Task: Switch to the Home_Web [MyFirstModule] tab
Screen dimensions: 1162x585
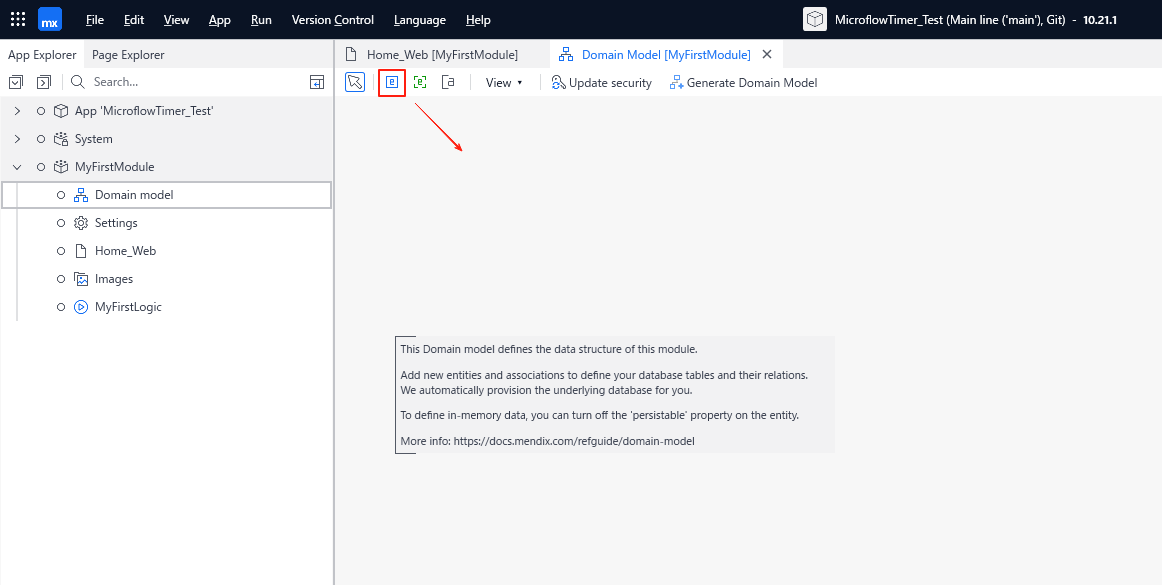Action: (442, 54)
